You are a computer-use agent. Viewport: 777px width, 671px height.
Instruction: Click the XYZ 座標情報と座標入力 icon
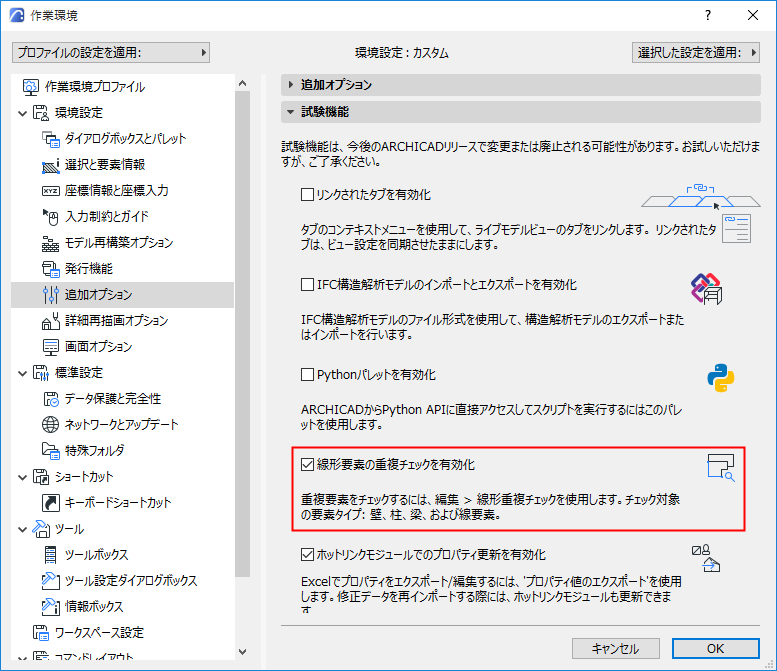(51, 191)
